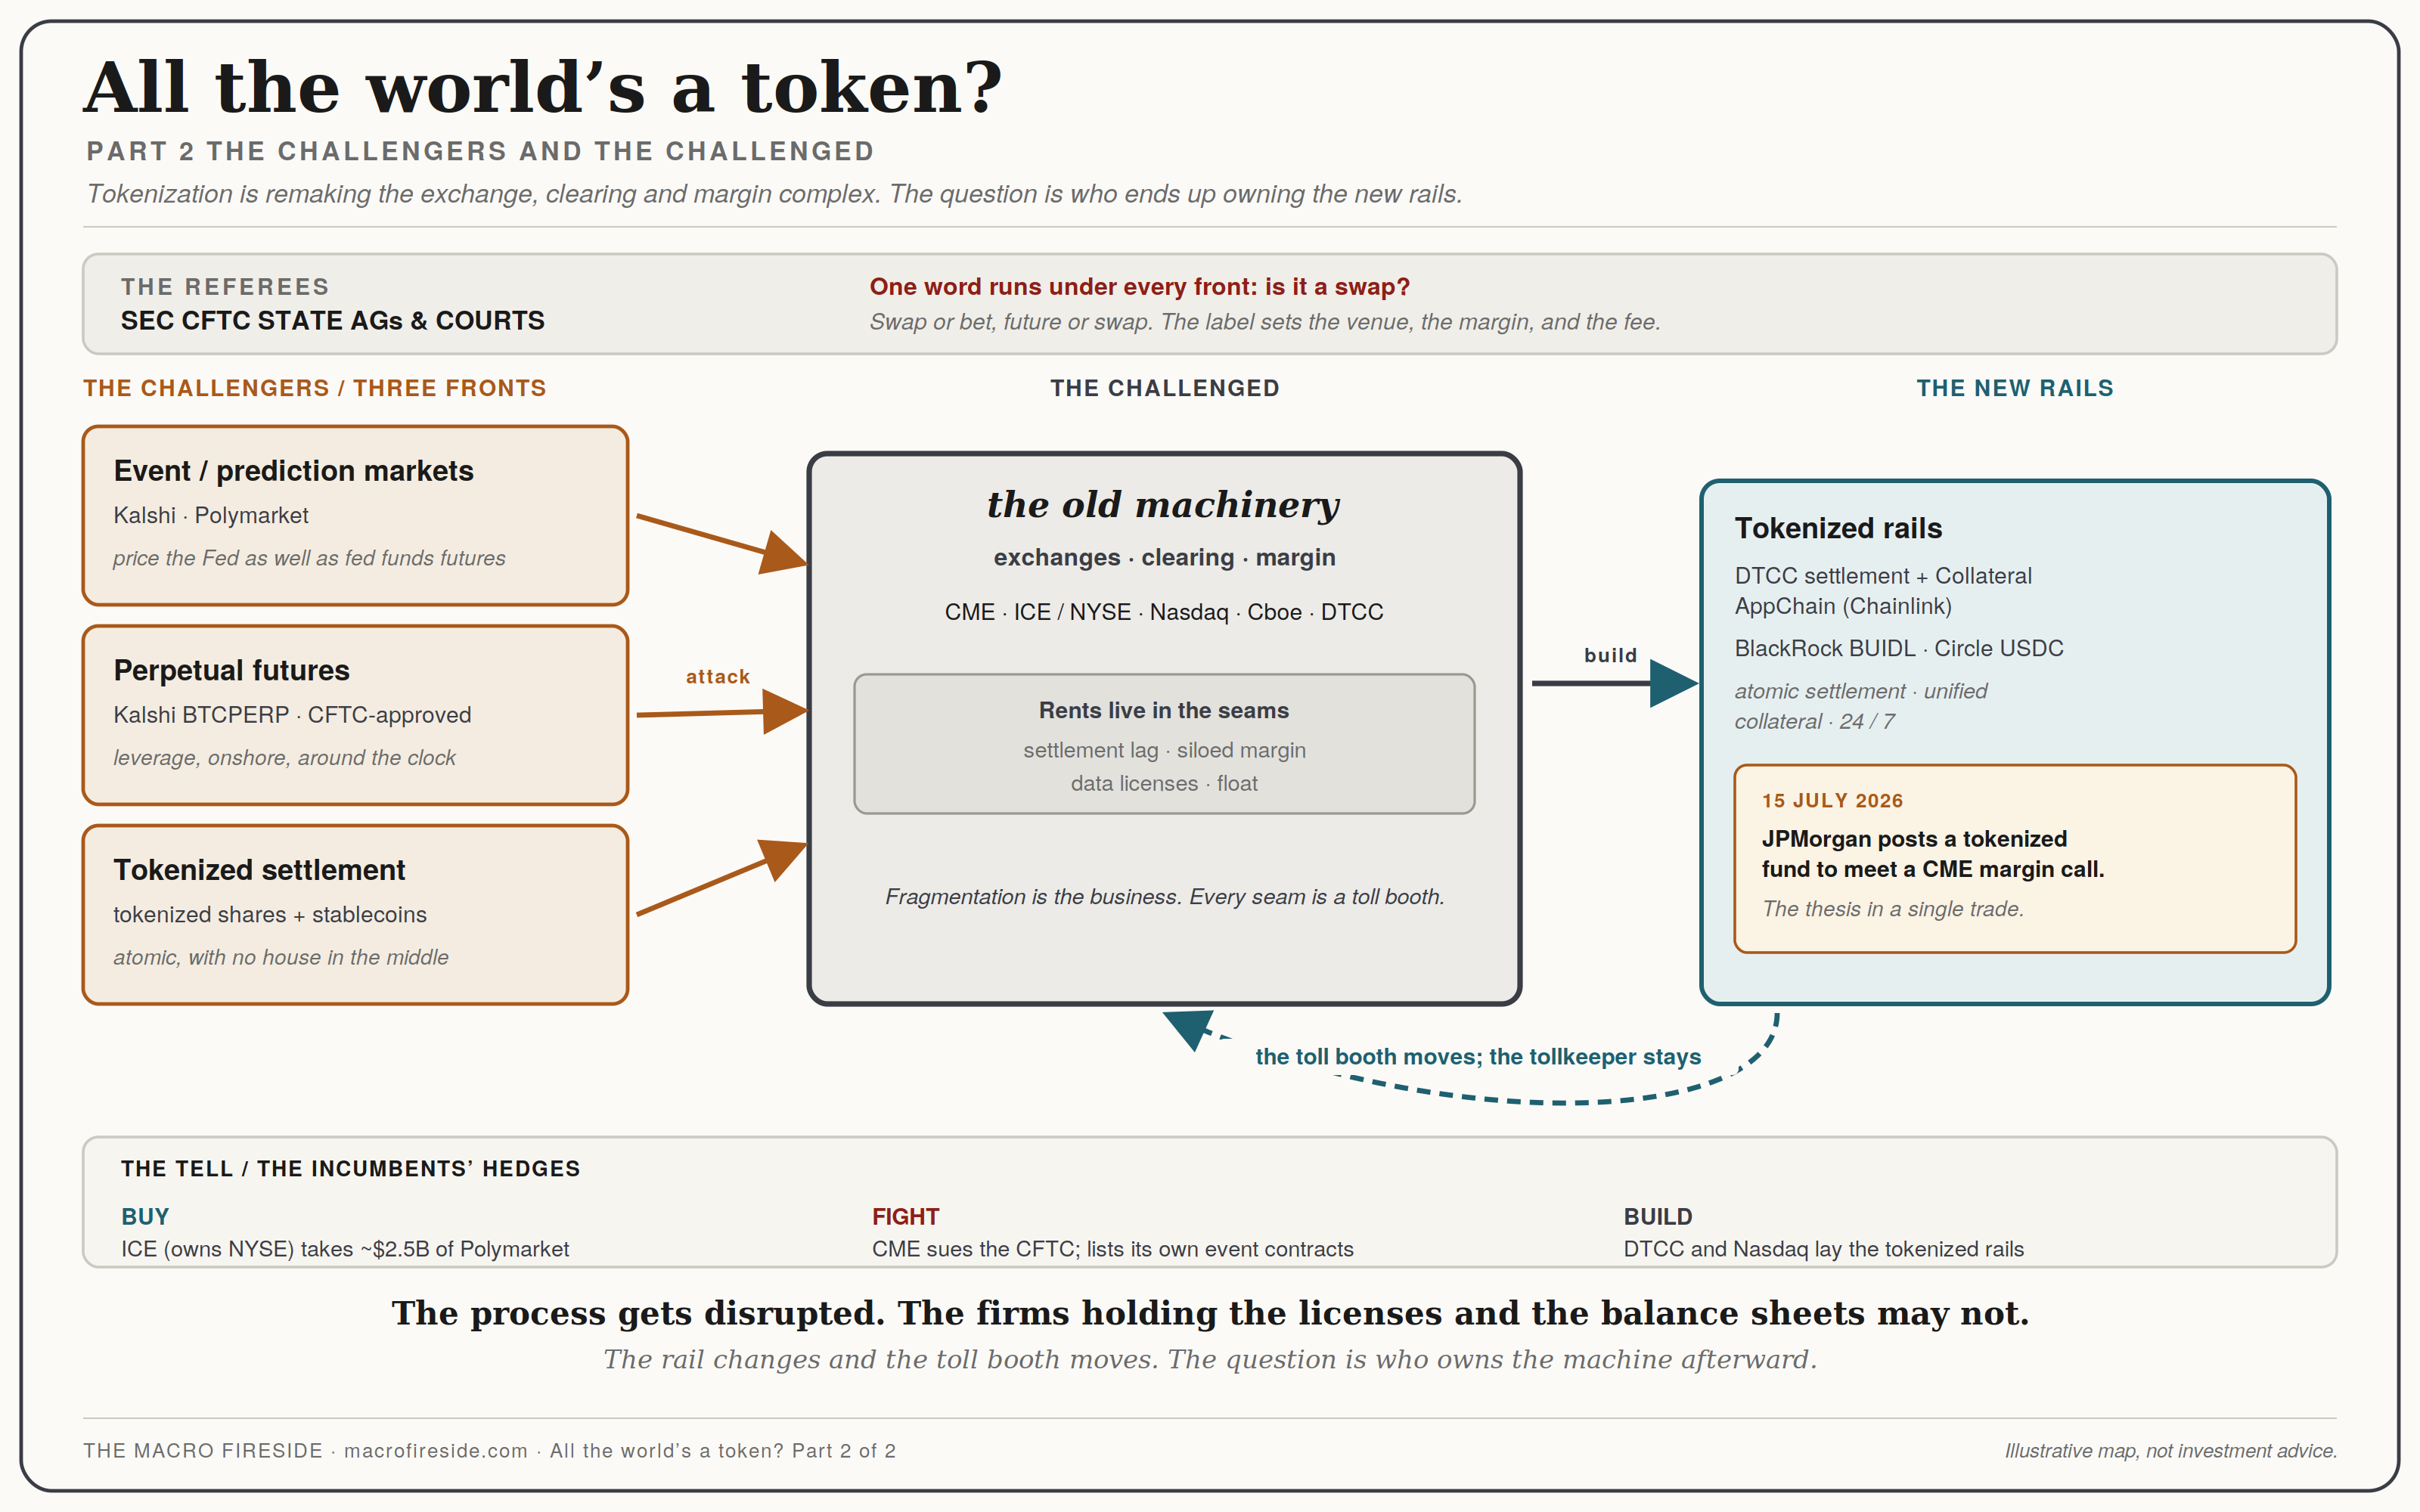
Task: Click the teal "BUY" hedge label
Action: [145, 1217]
